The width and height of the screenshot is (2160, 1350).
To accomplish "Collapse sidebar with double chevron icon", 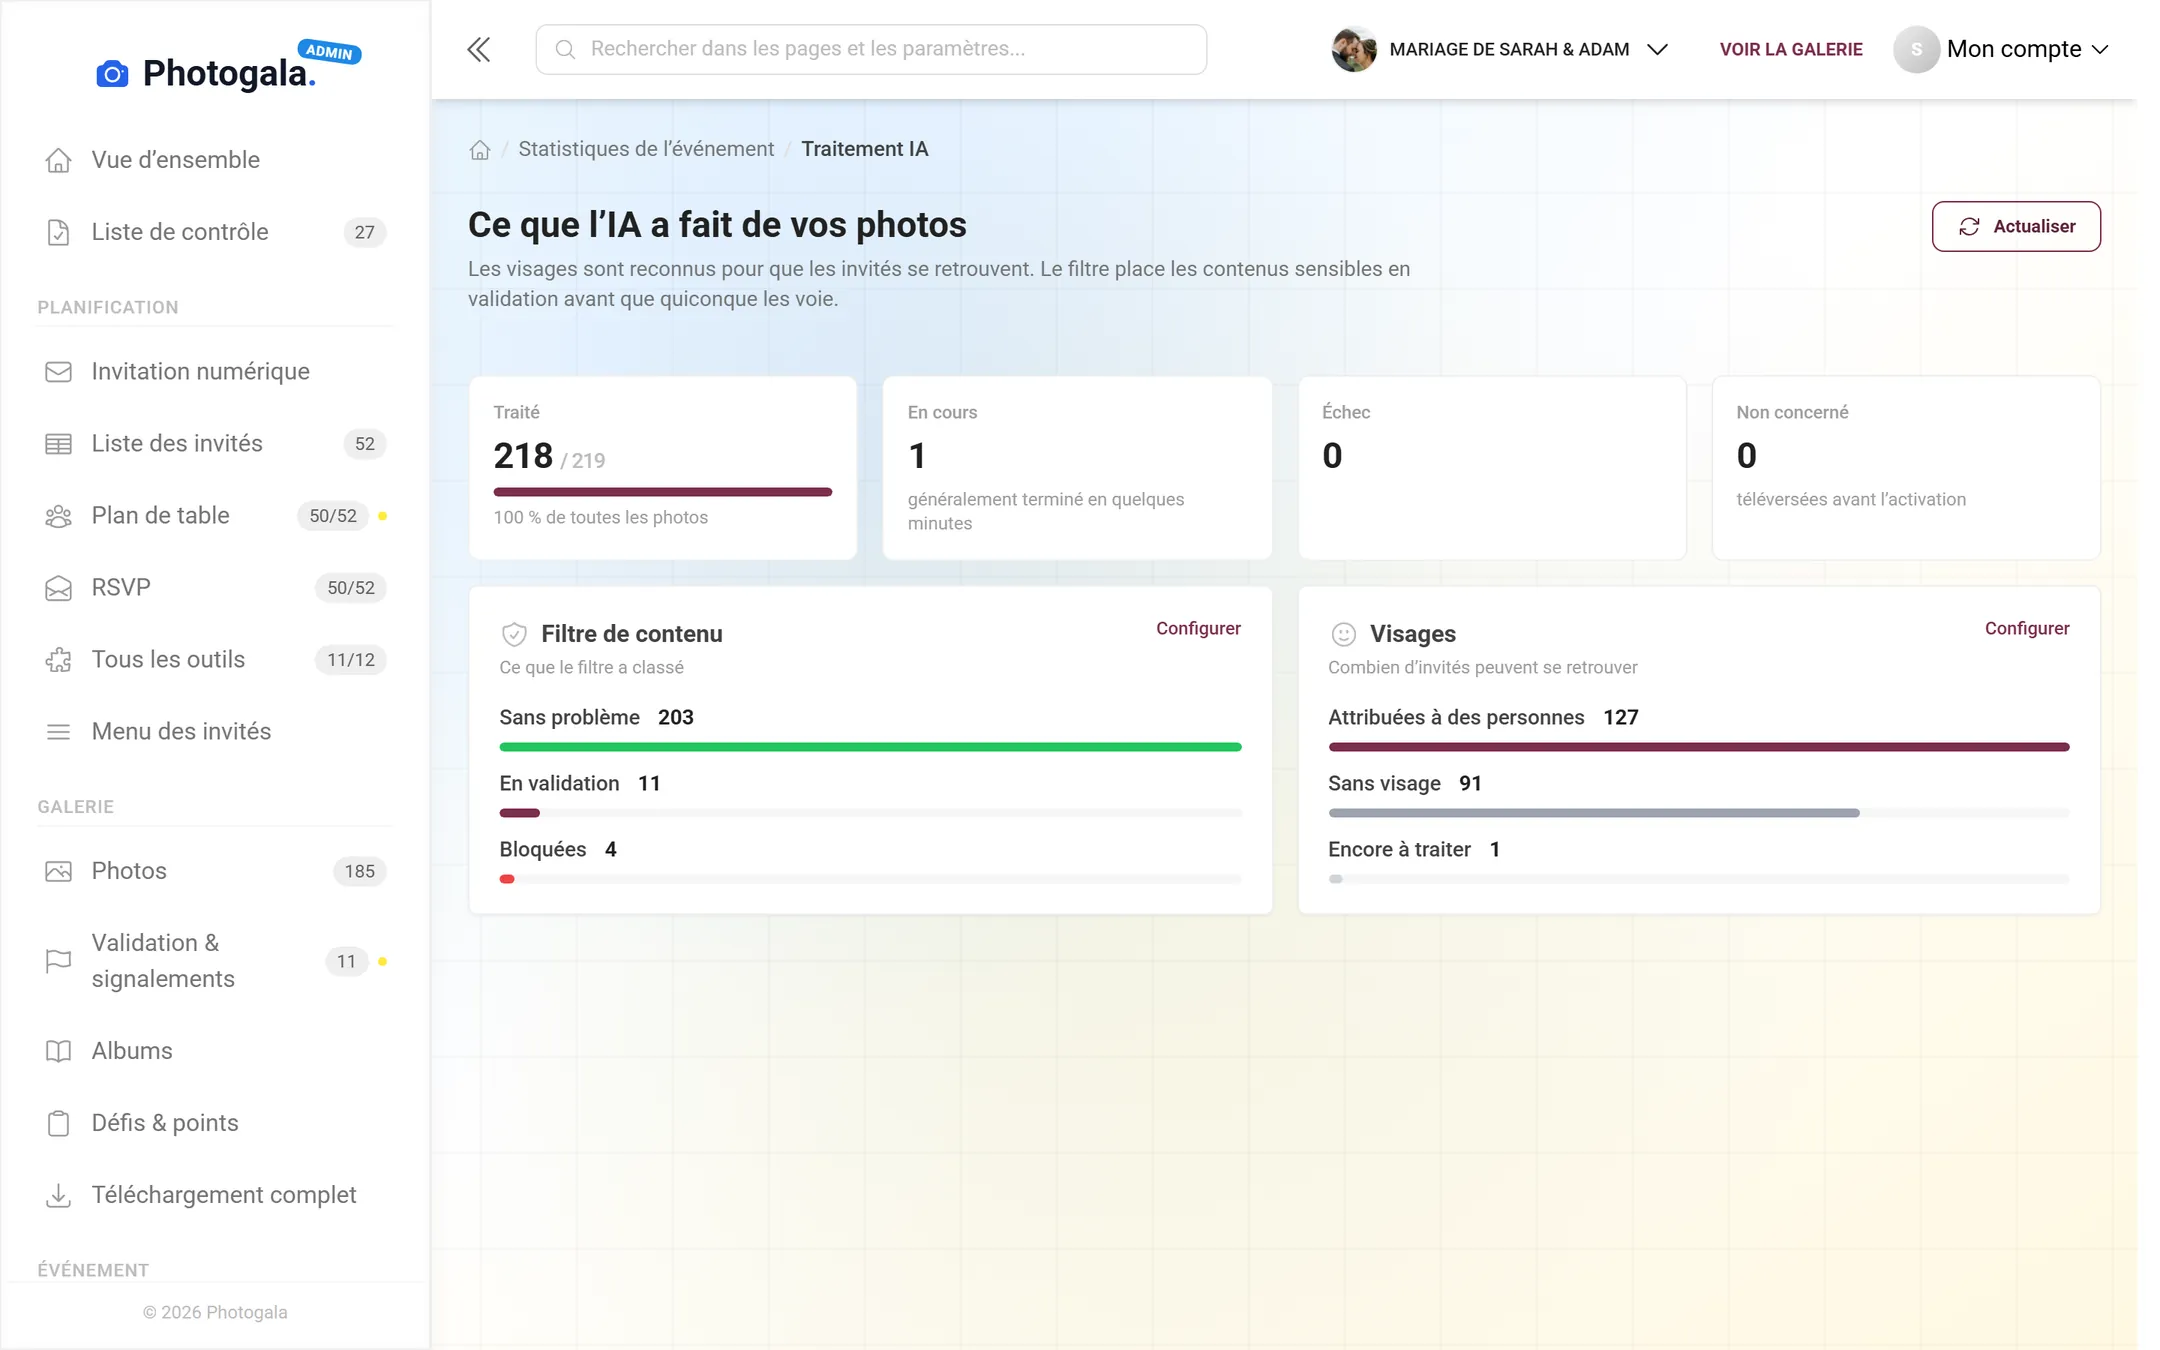I will 479,49.
